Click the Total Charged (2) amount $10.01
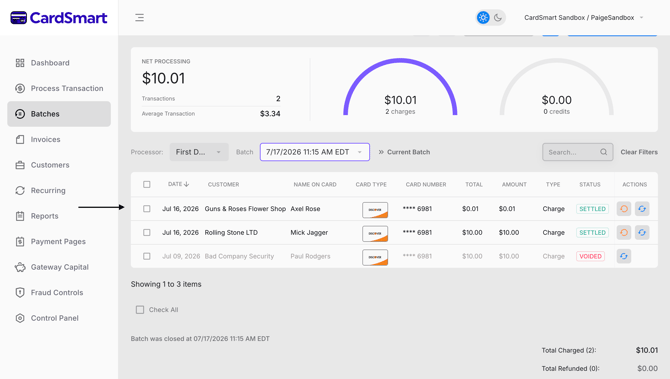The image size is (670, 379). point(646,350)
